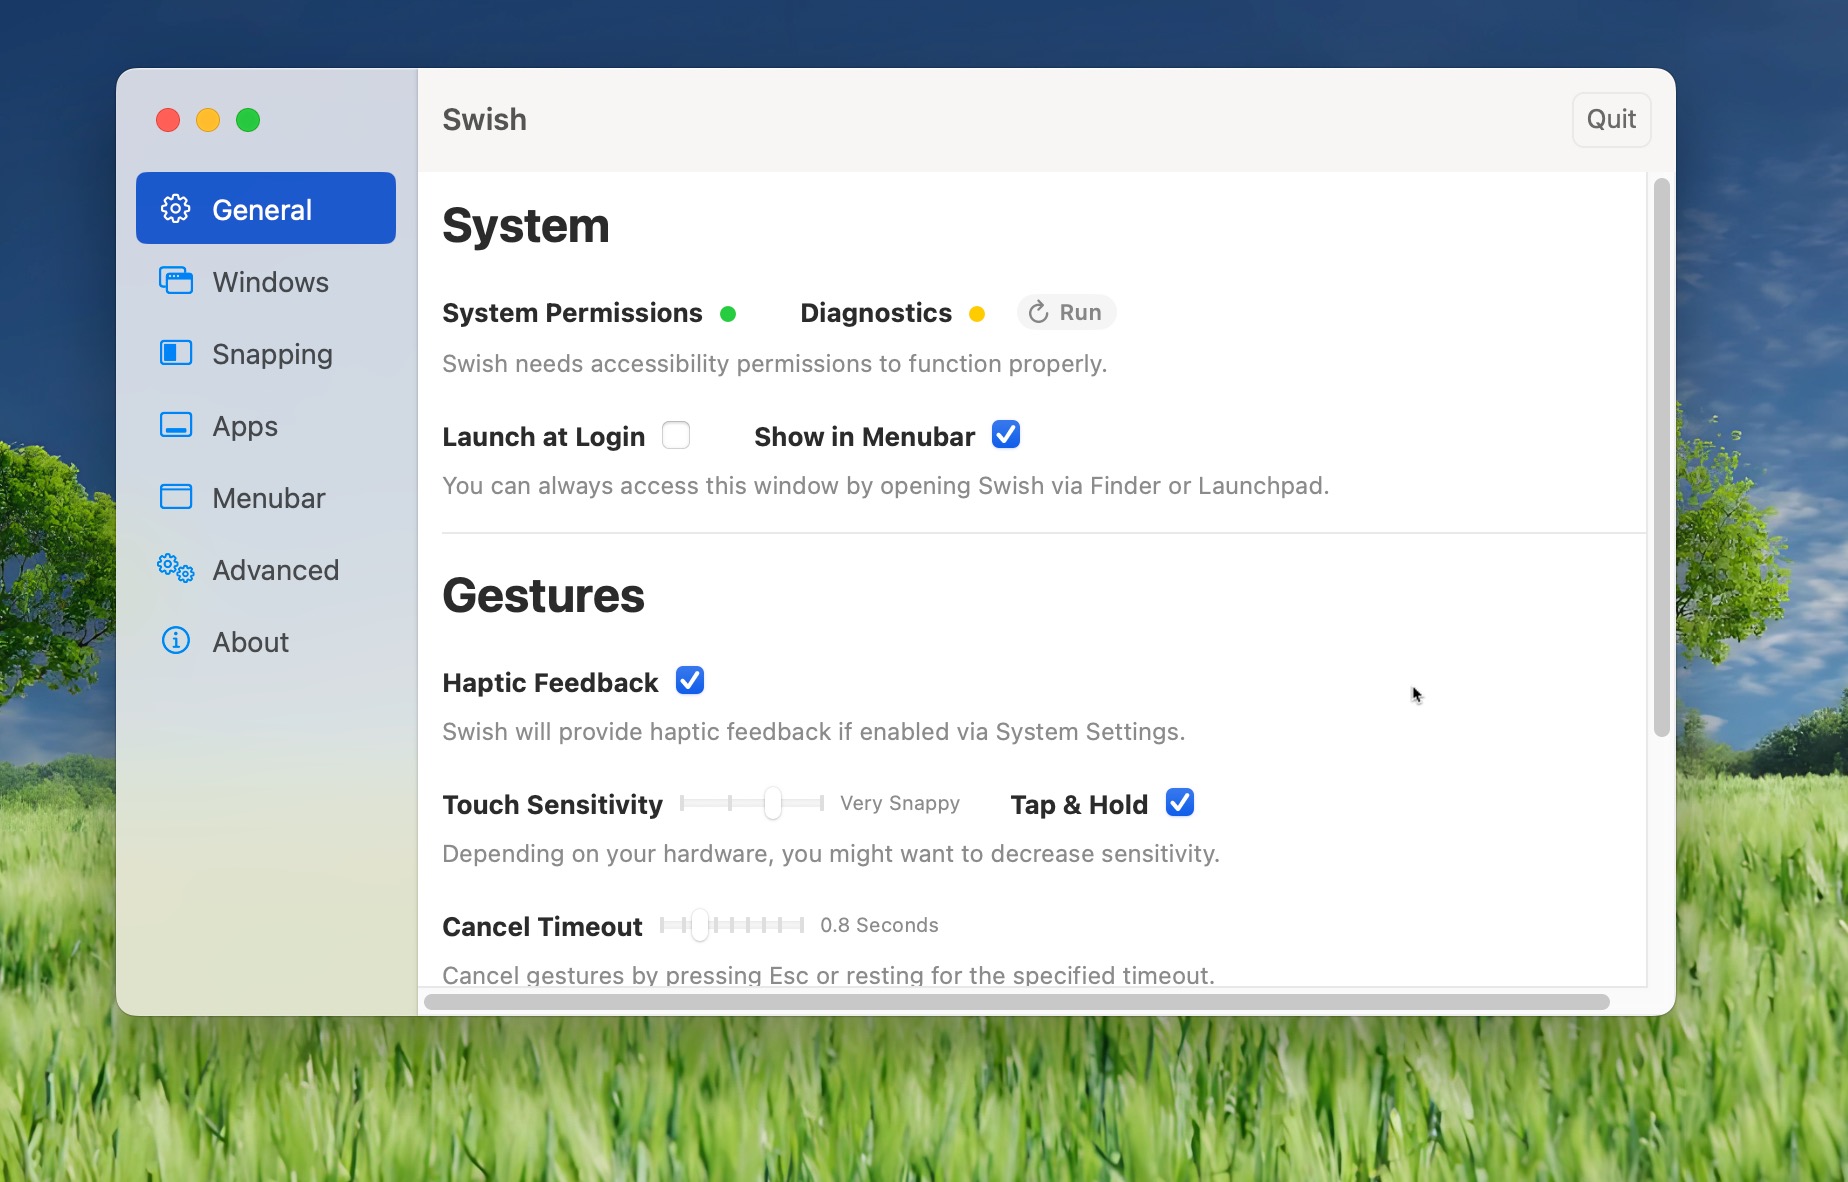1848x1182 pixels.
Task: Click the 'Show in Menubar' label
Action: 864,437
